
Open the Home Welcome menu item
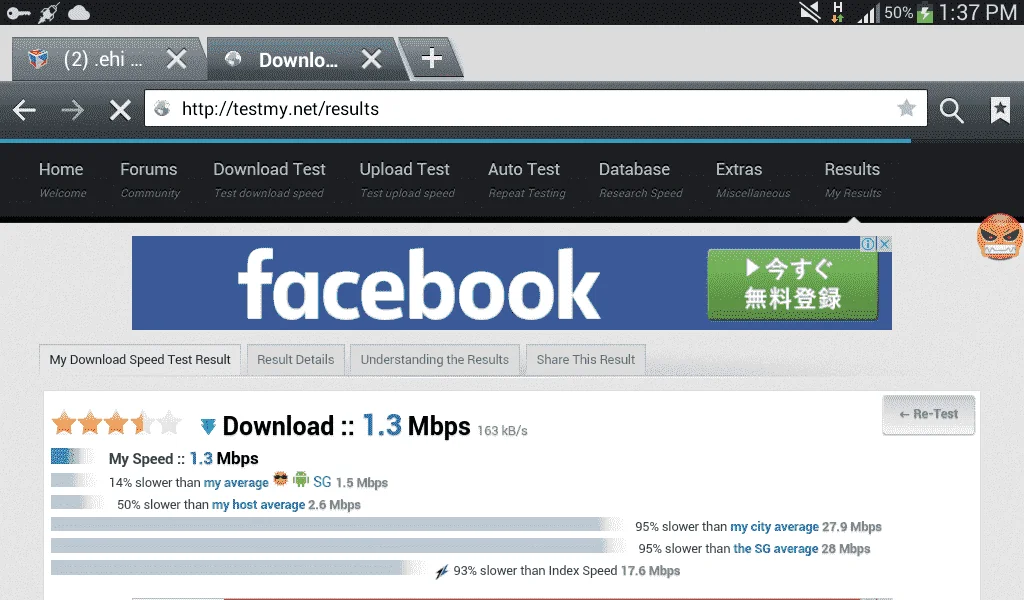(62, 180)
